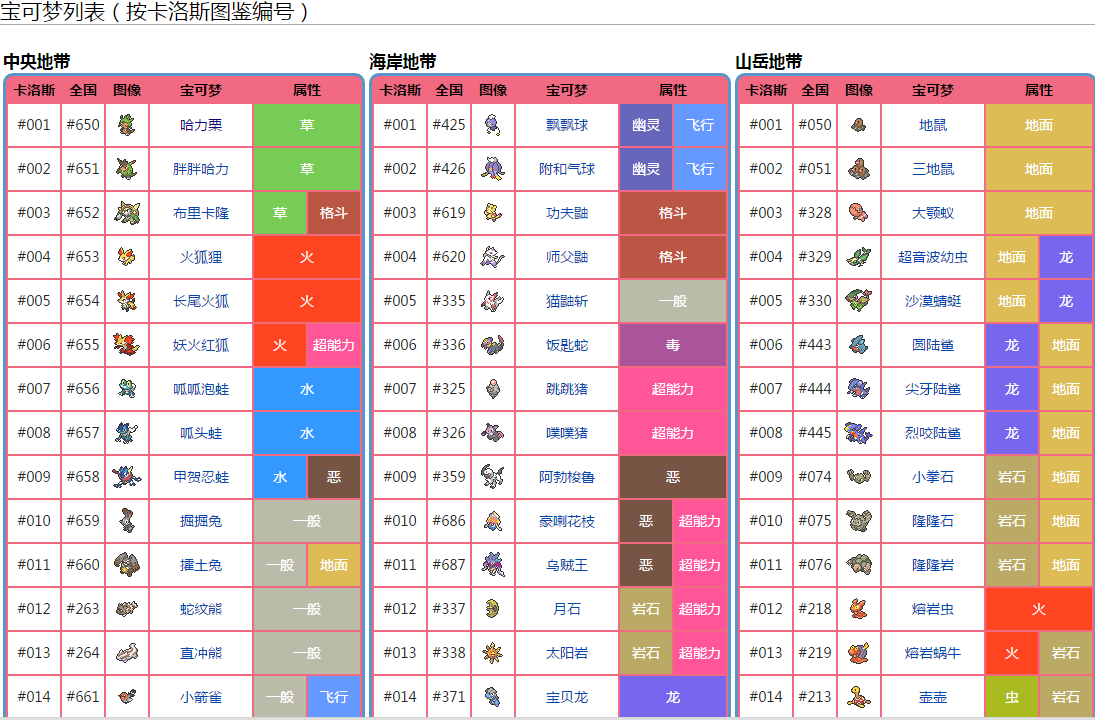
Task: Go to the 掘掘兔 link
Action: click(x=201, y=521)
